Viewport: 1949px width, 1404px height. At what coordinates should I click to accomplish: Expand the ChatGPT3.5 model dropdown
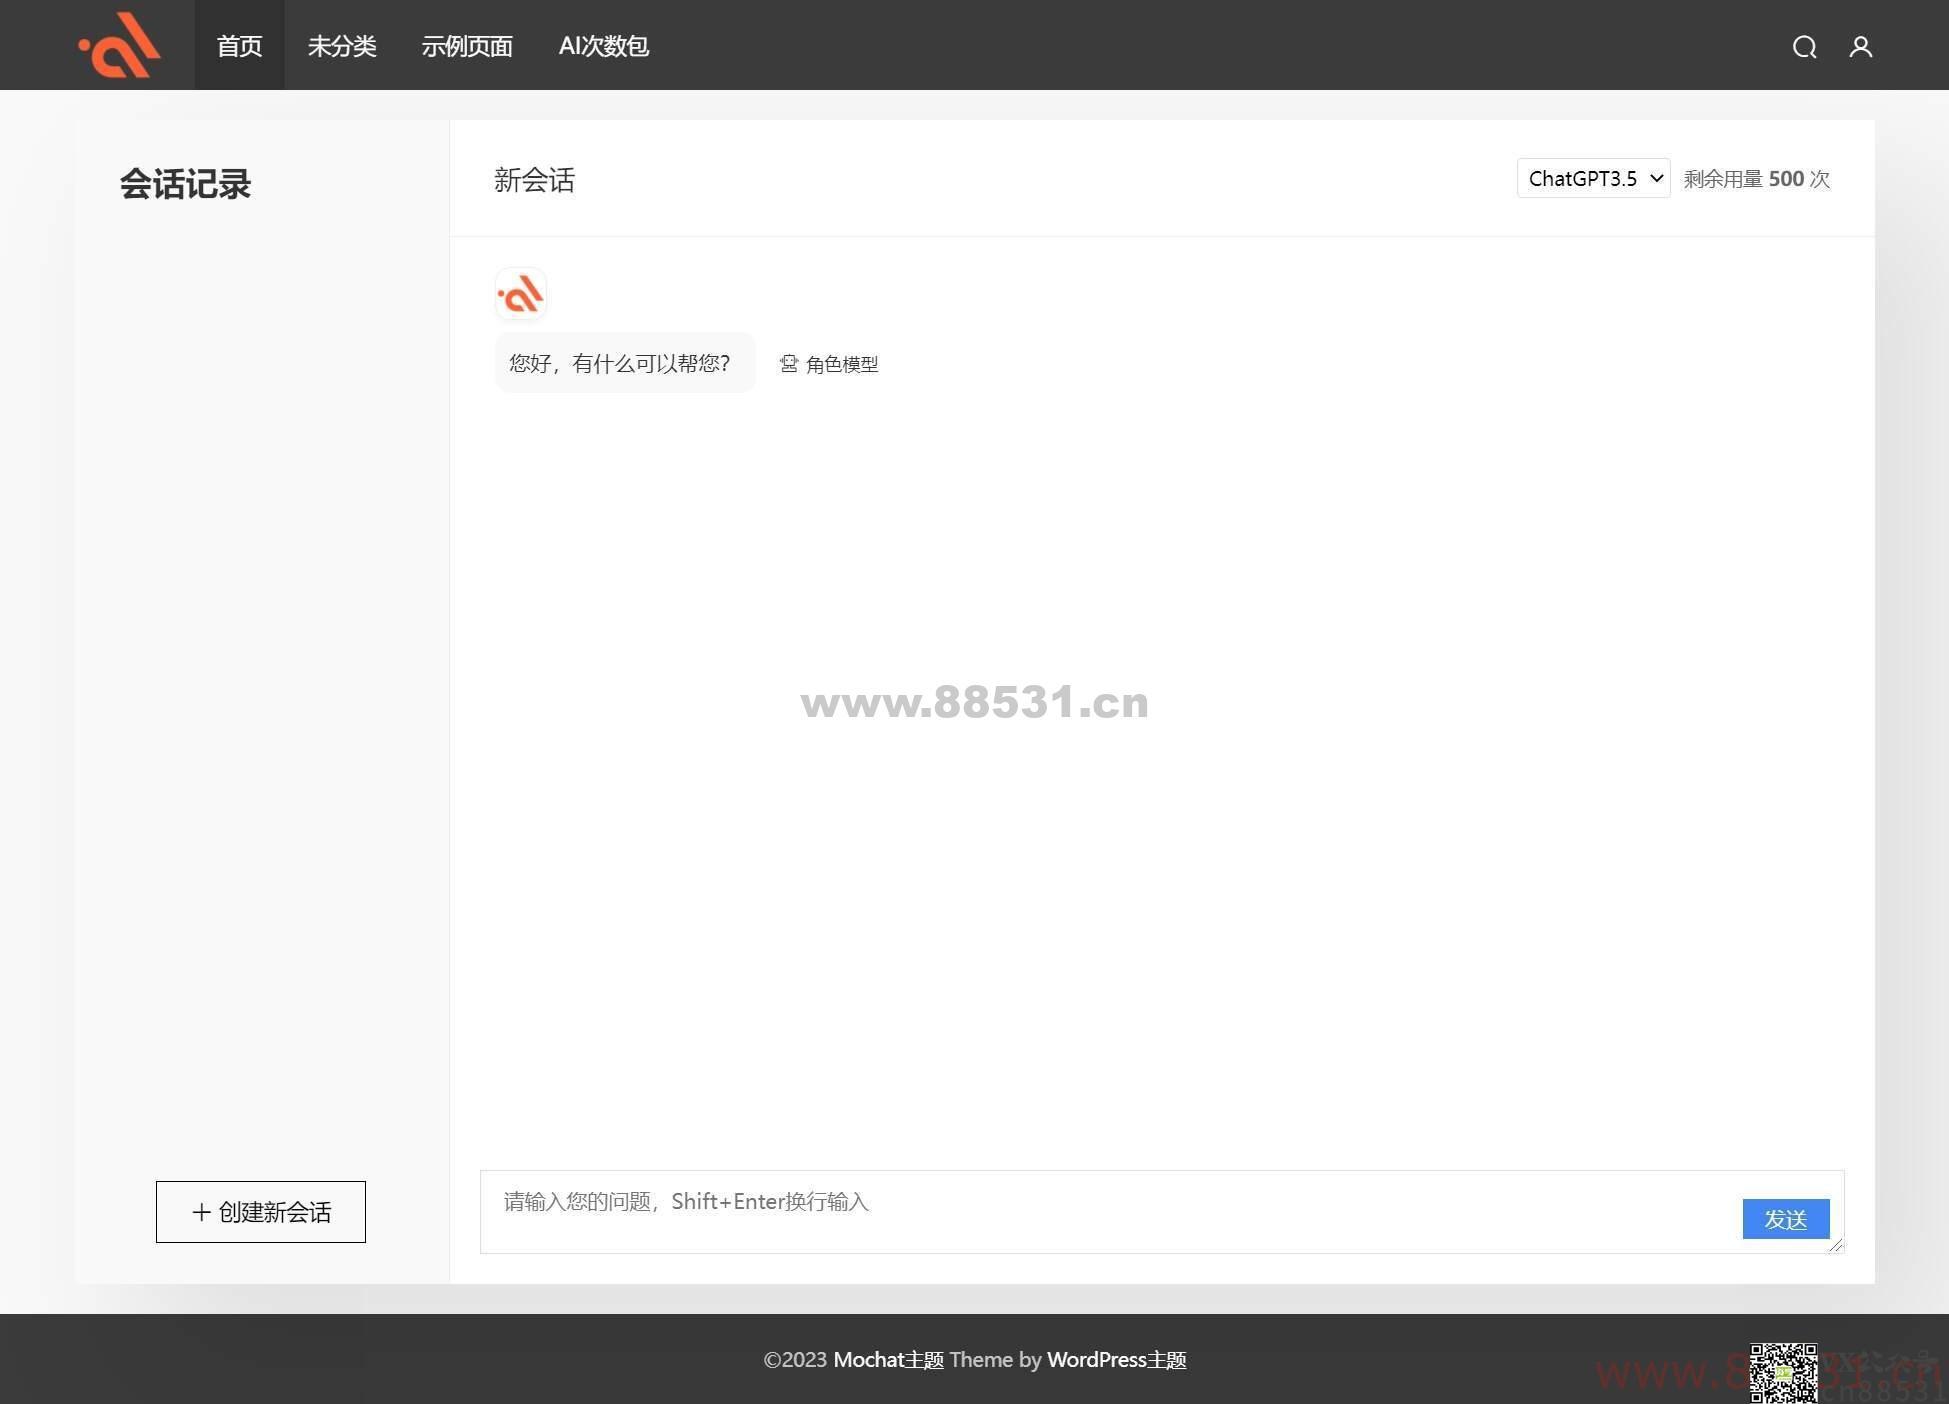click(1593, 178)
